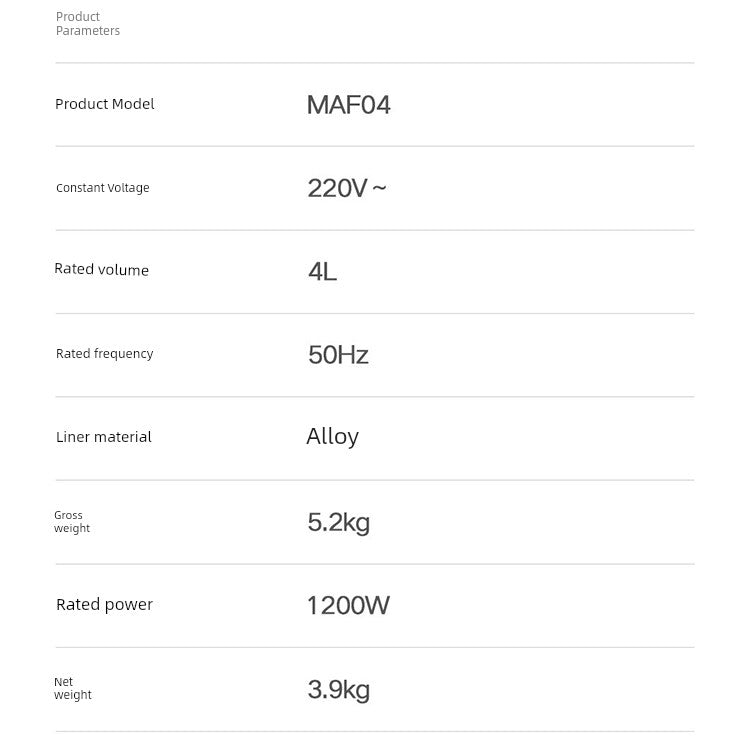Viewport: 750px width, 750px height.
Task: Click the Product Model label
Action: coord(104,104)
